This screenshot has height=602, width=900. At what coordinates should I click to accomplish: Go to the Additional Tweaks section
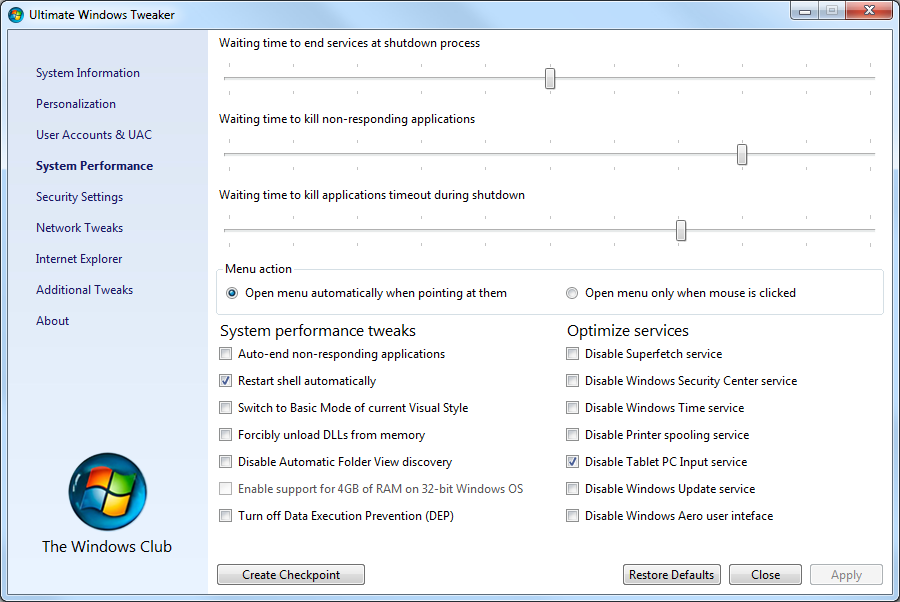(x=84, y=290)
